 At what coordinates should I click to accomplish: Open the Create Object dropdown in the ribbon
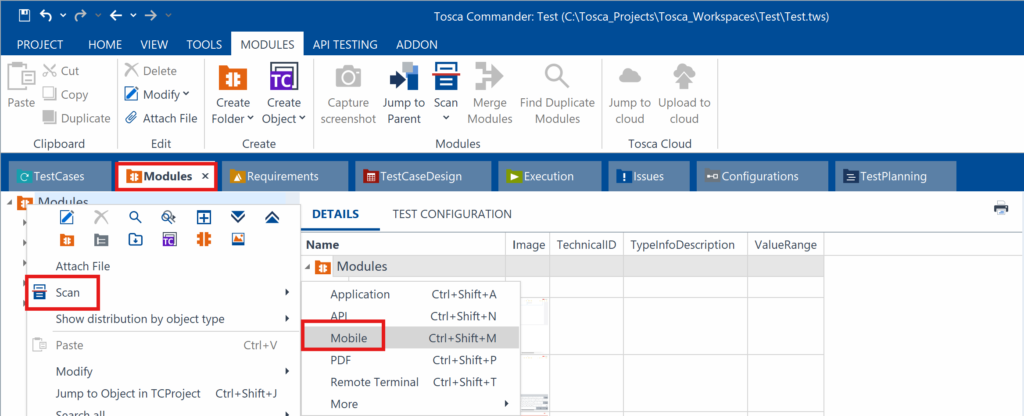(283, 93)
